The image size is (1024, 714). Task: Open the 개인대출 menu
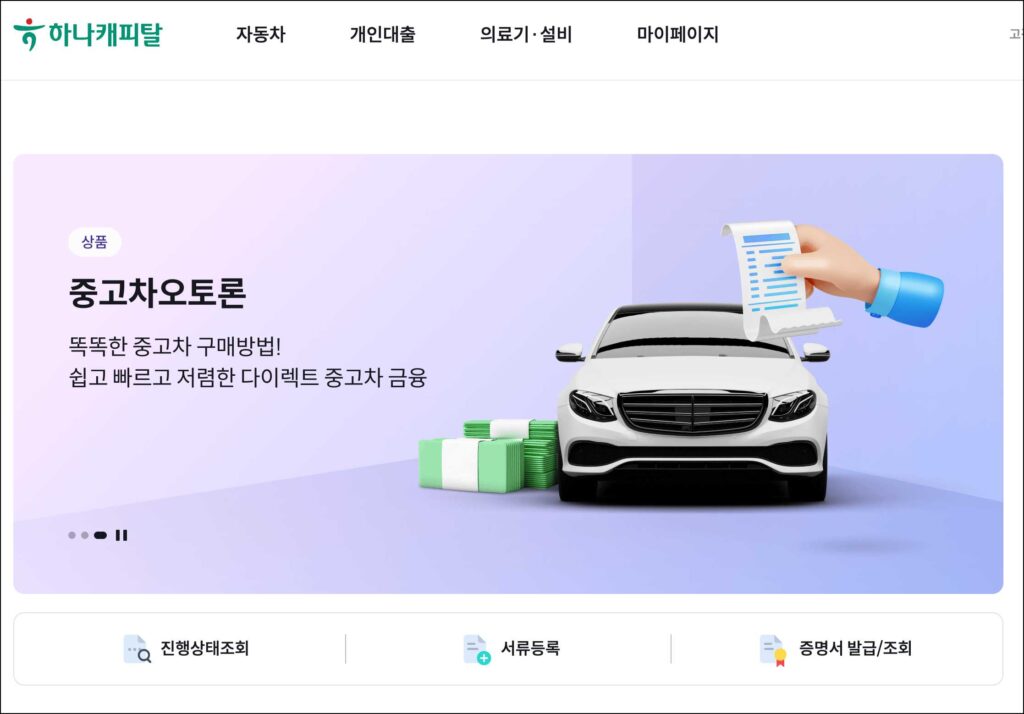click(383, 34)
